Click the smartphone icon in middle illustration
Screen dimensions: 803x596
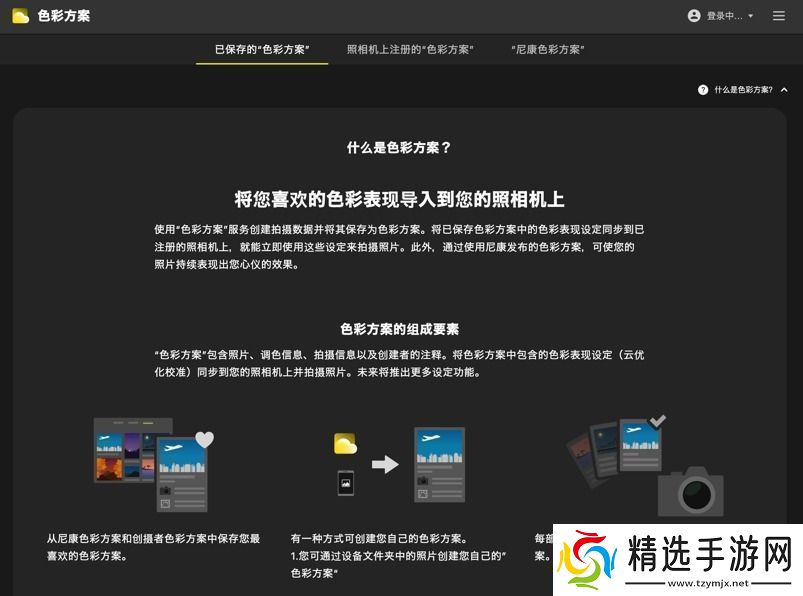(347, 484)
